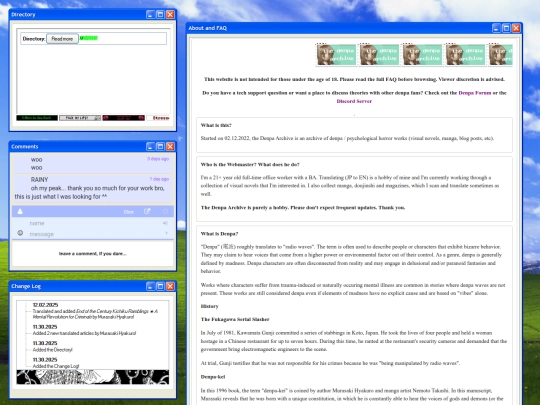
Task: Click the RAINY commenter name
Action: coord(39,180)
